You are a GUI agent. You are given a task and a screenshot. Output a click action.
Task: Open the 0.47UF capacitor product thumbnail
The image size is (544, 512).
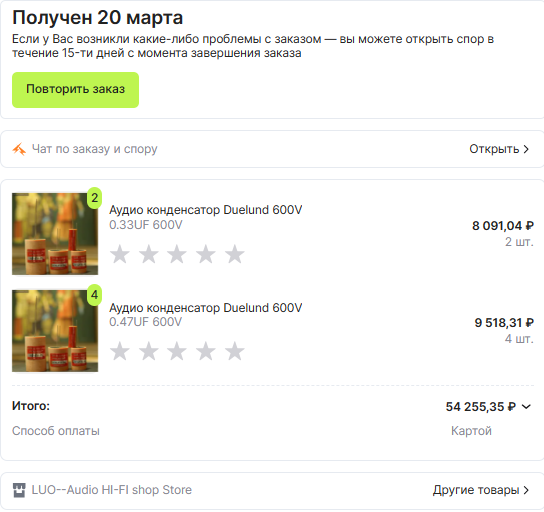pos(55,331)
